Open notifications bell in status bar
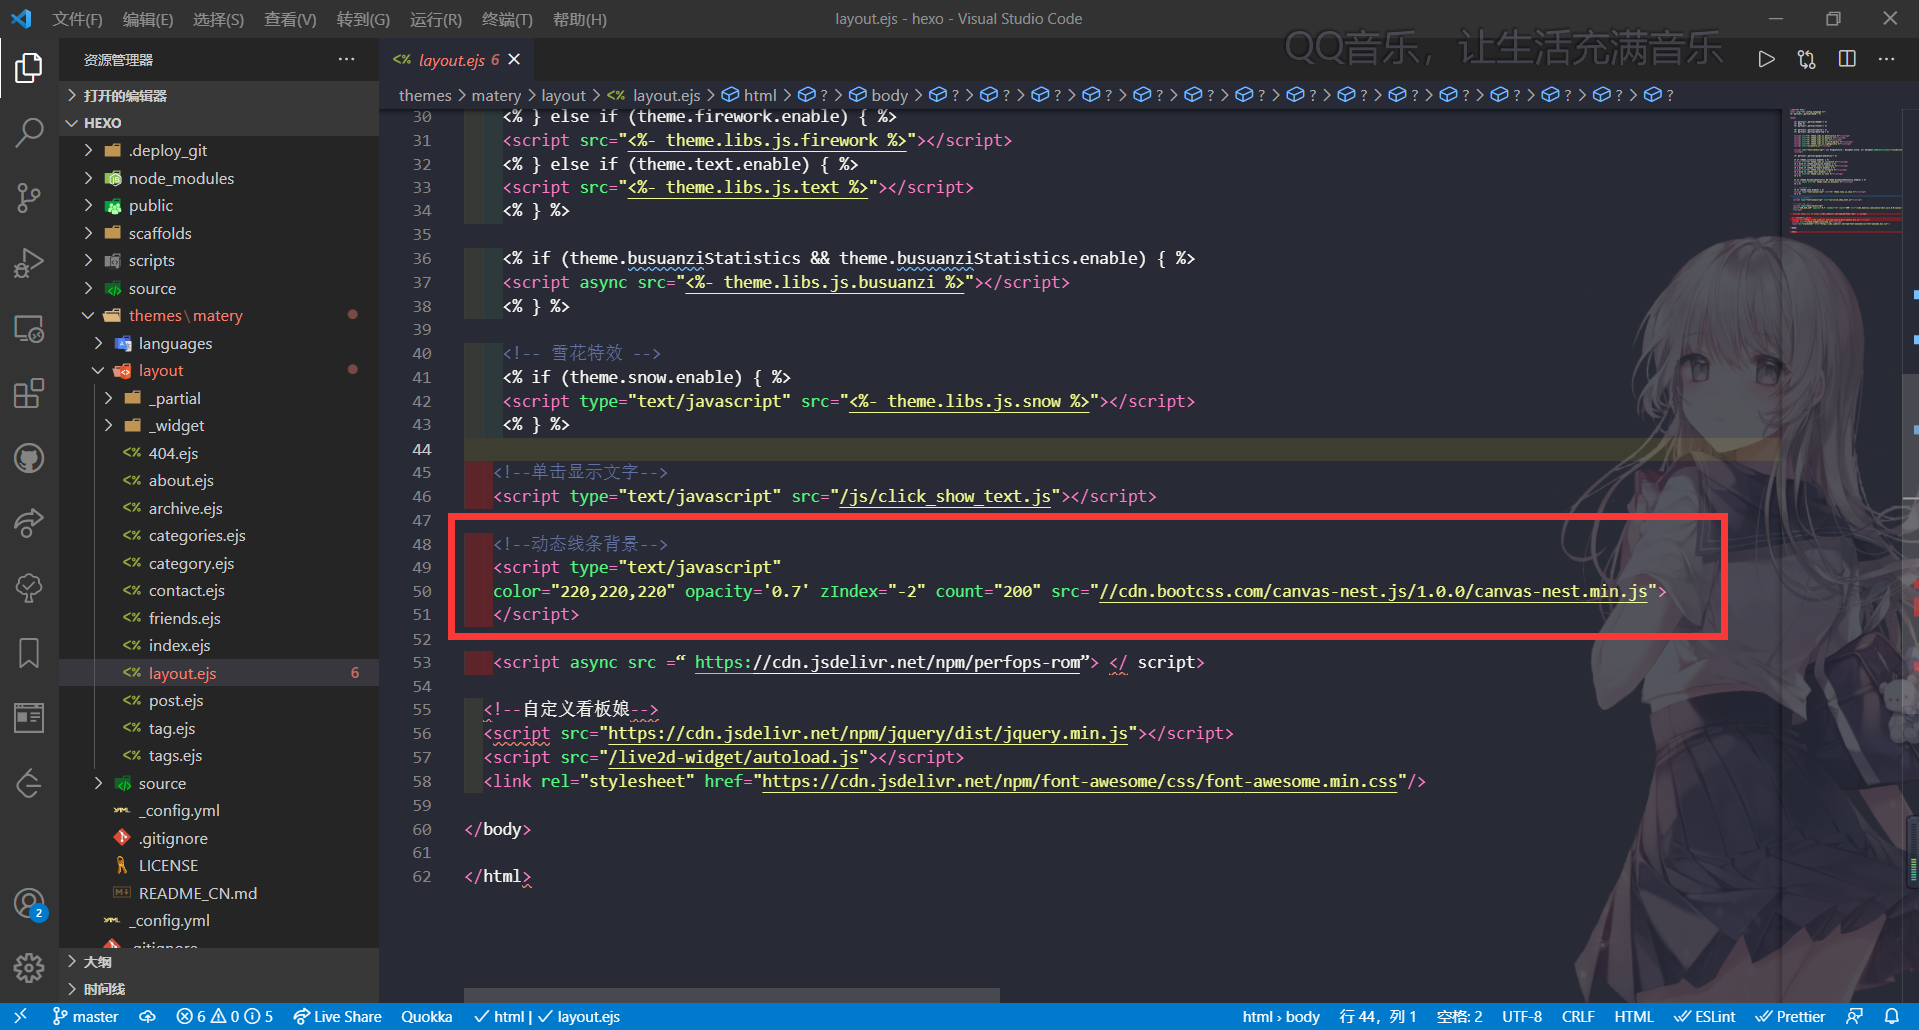This screenshot has height=1030, width=1919. (1892, 1016)
